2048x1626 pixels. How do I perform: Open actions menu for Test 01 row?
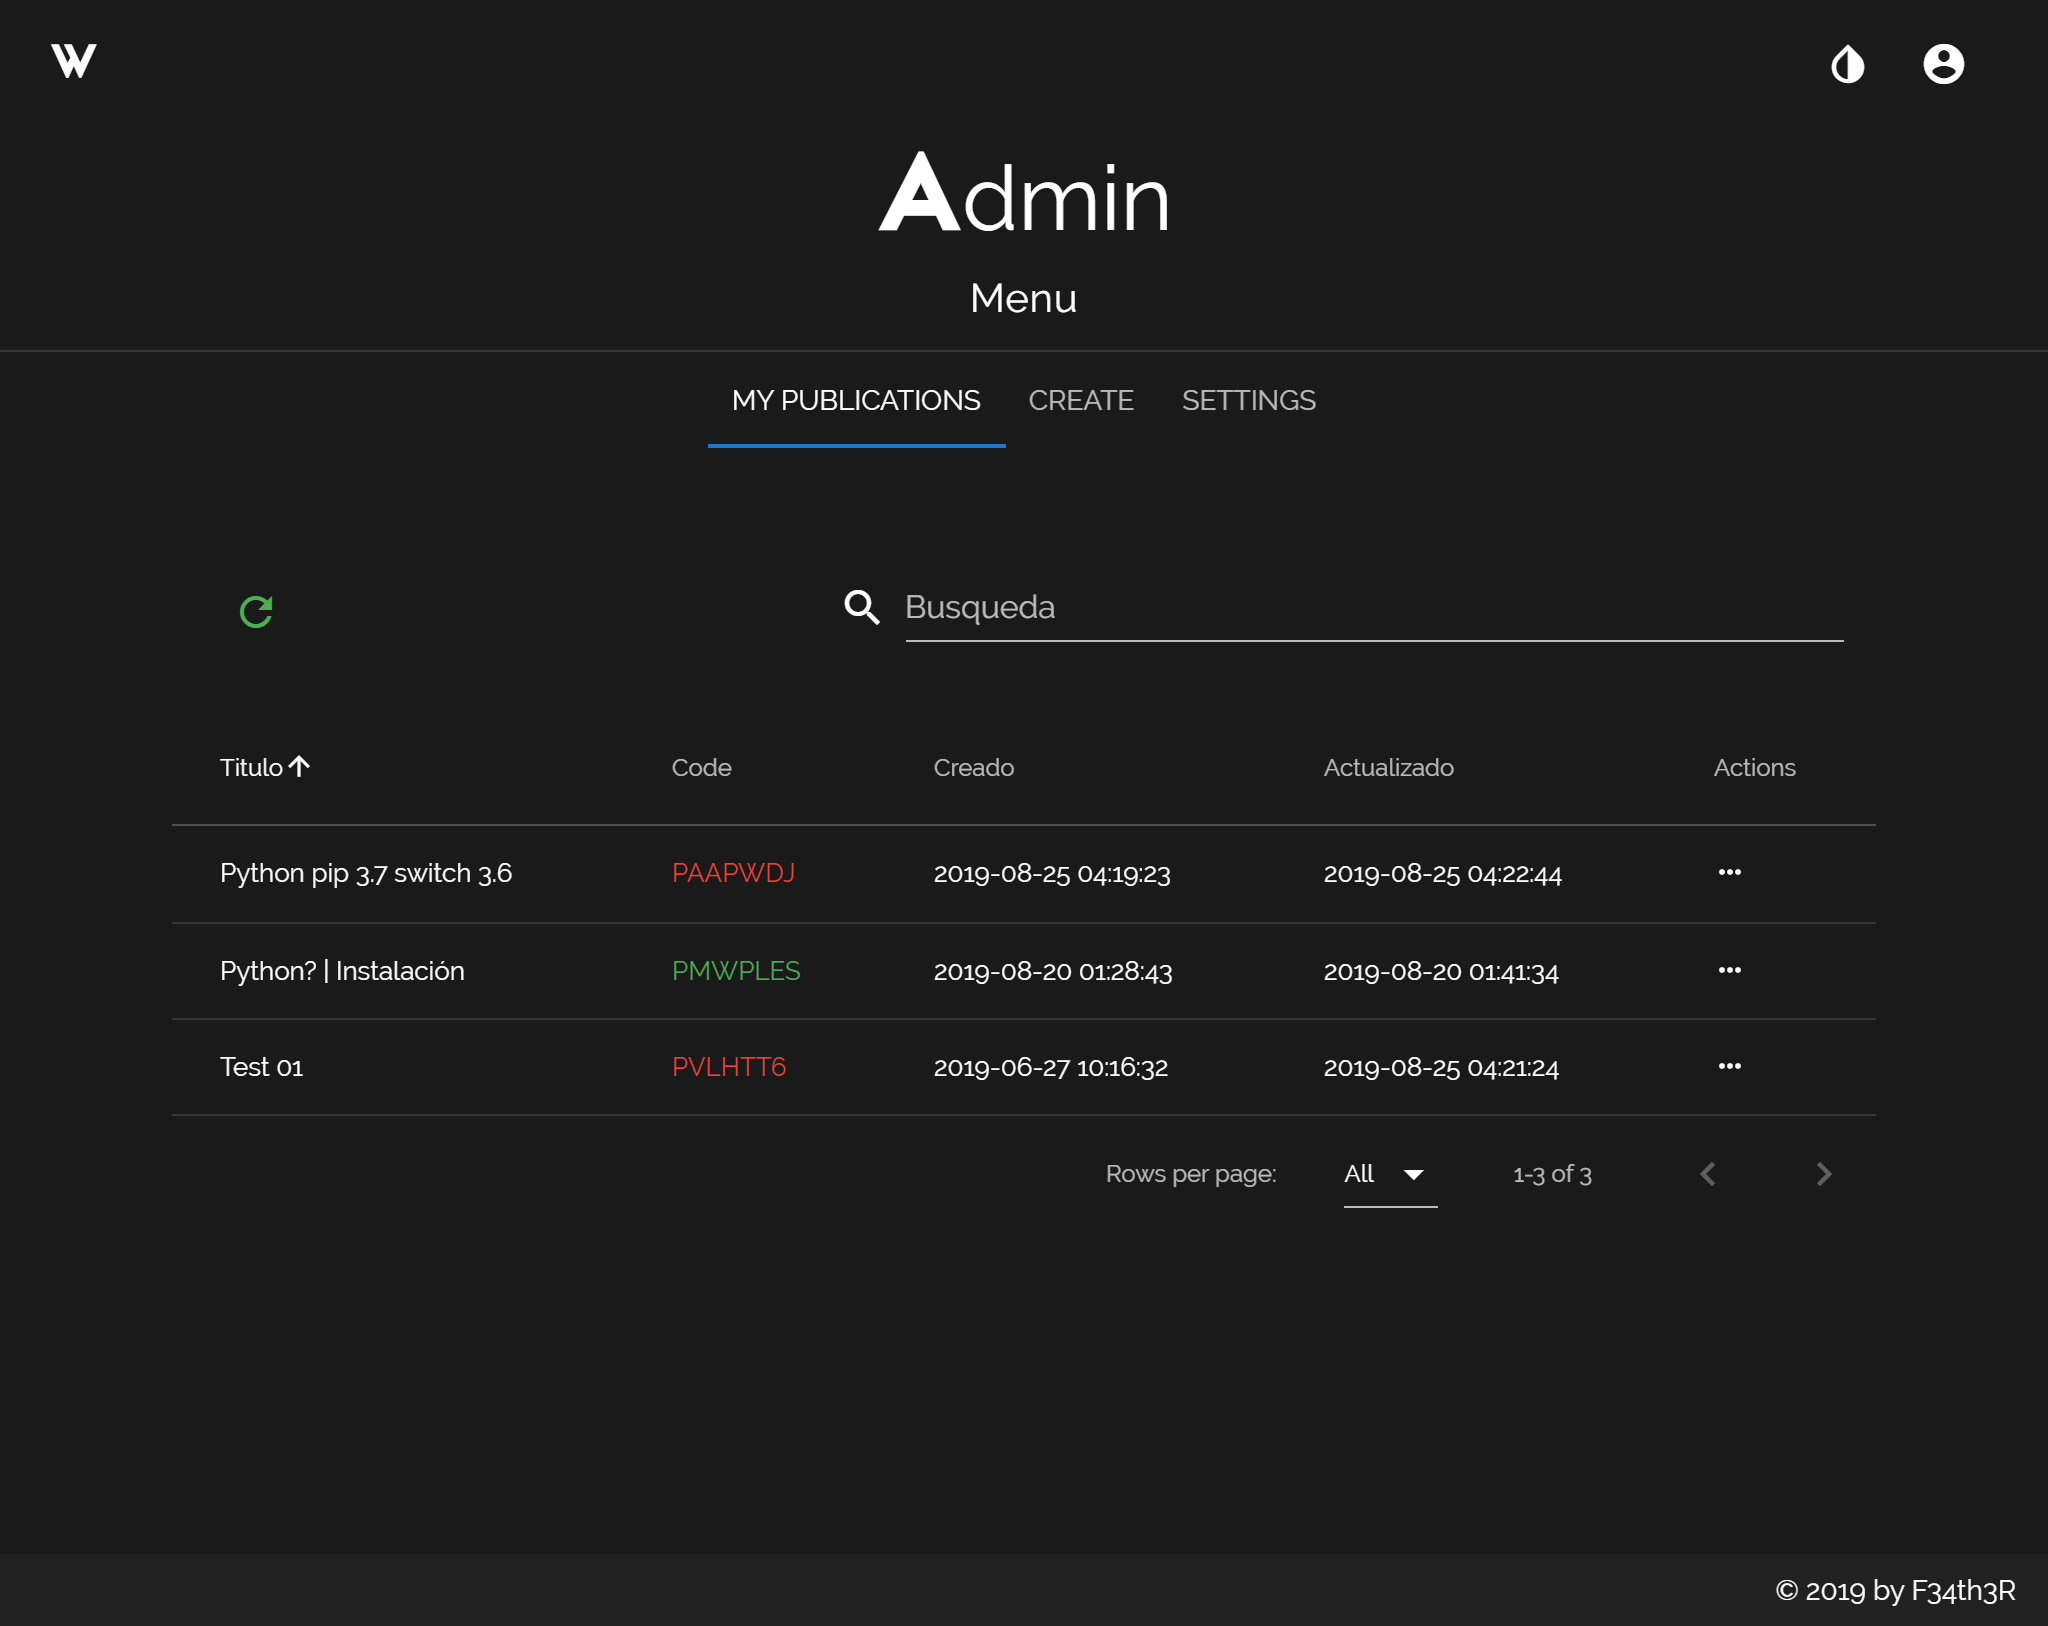tap(1729, 1067)
